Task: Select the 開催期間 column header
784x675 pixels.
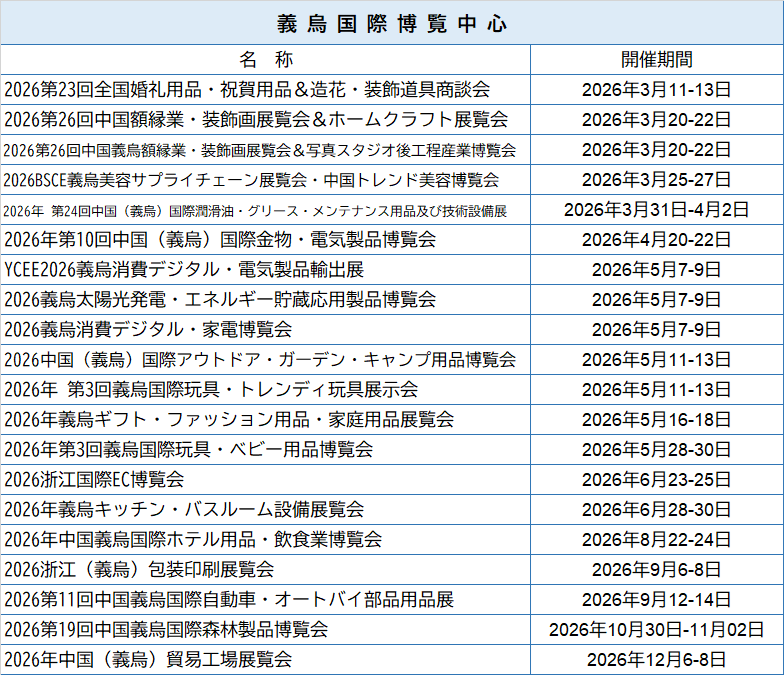Action: pyautogui.click(x=656, y=59)
